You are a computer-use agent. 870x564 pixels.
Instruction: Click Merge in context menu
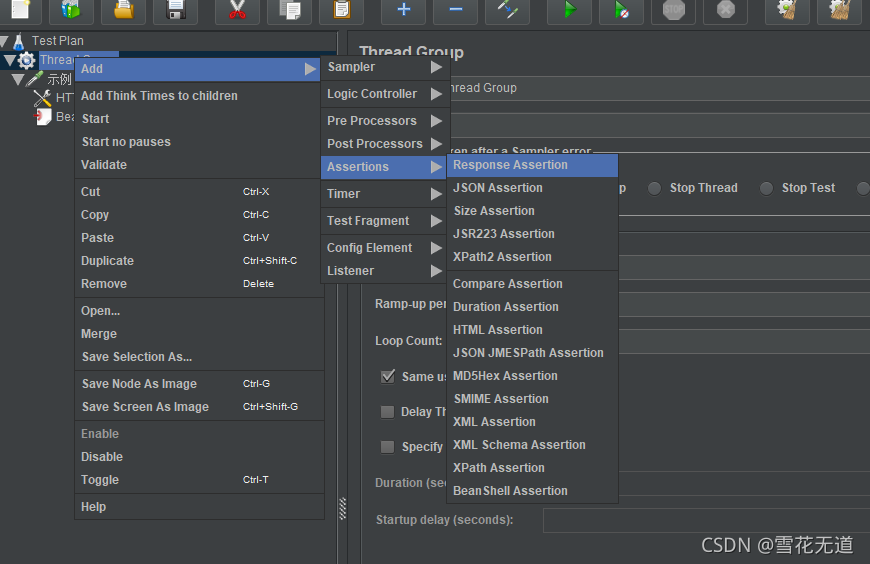pyautogui.click(x=199, y=334)
